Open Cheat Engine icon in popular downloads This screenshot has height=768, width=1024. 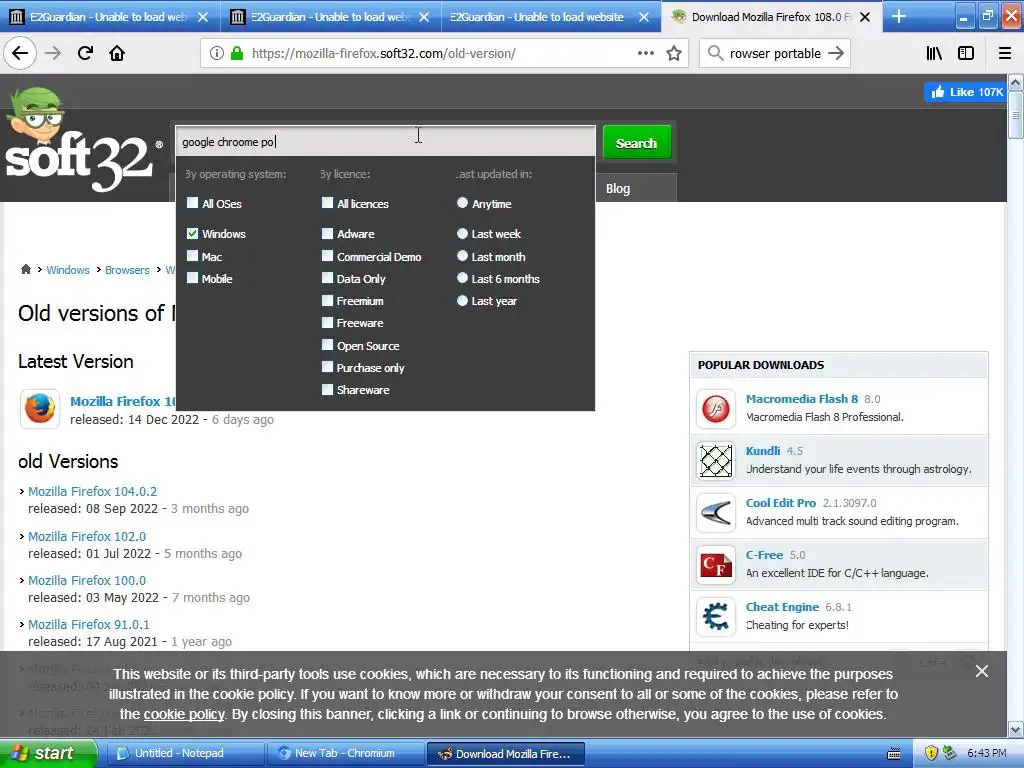tap(716, 616)
